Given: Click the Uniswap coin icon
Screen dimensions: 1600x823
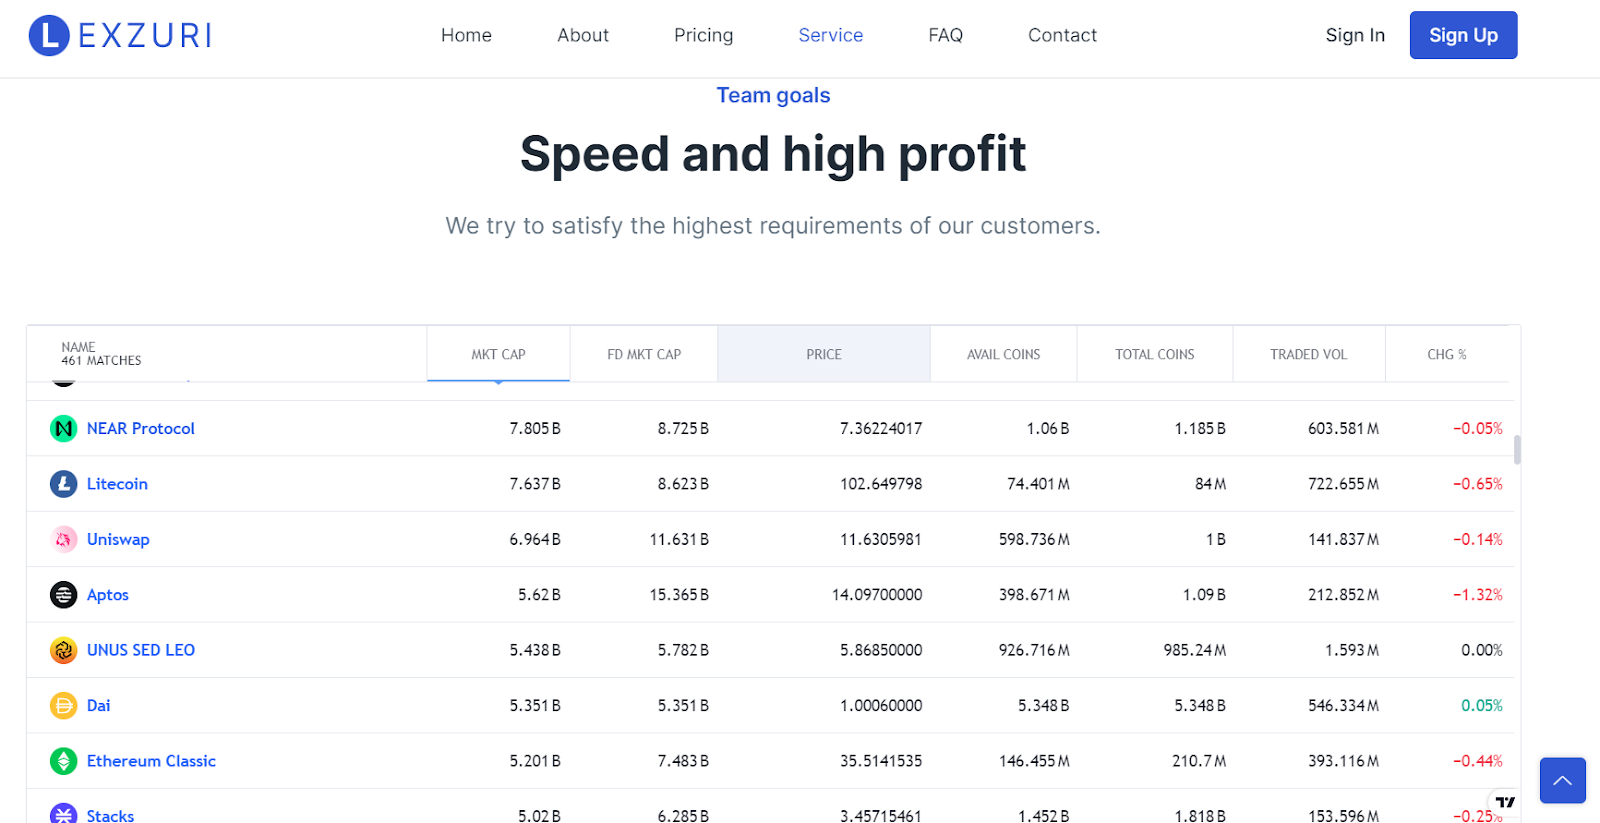Looking at the screenshot, I should point(64,540).
